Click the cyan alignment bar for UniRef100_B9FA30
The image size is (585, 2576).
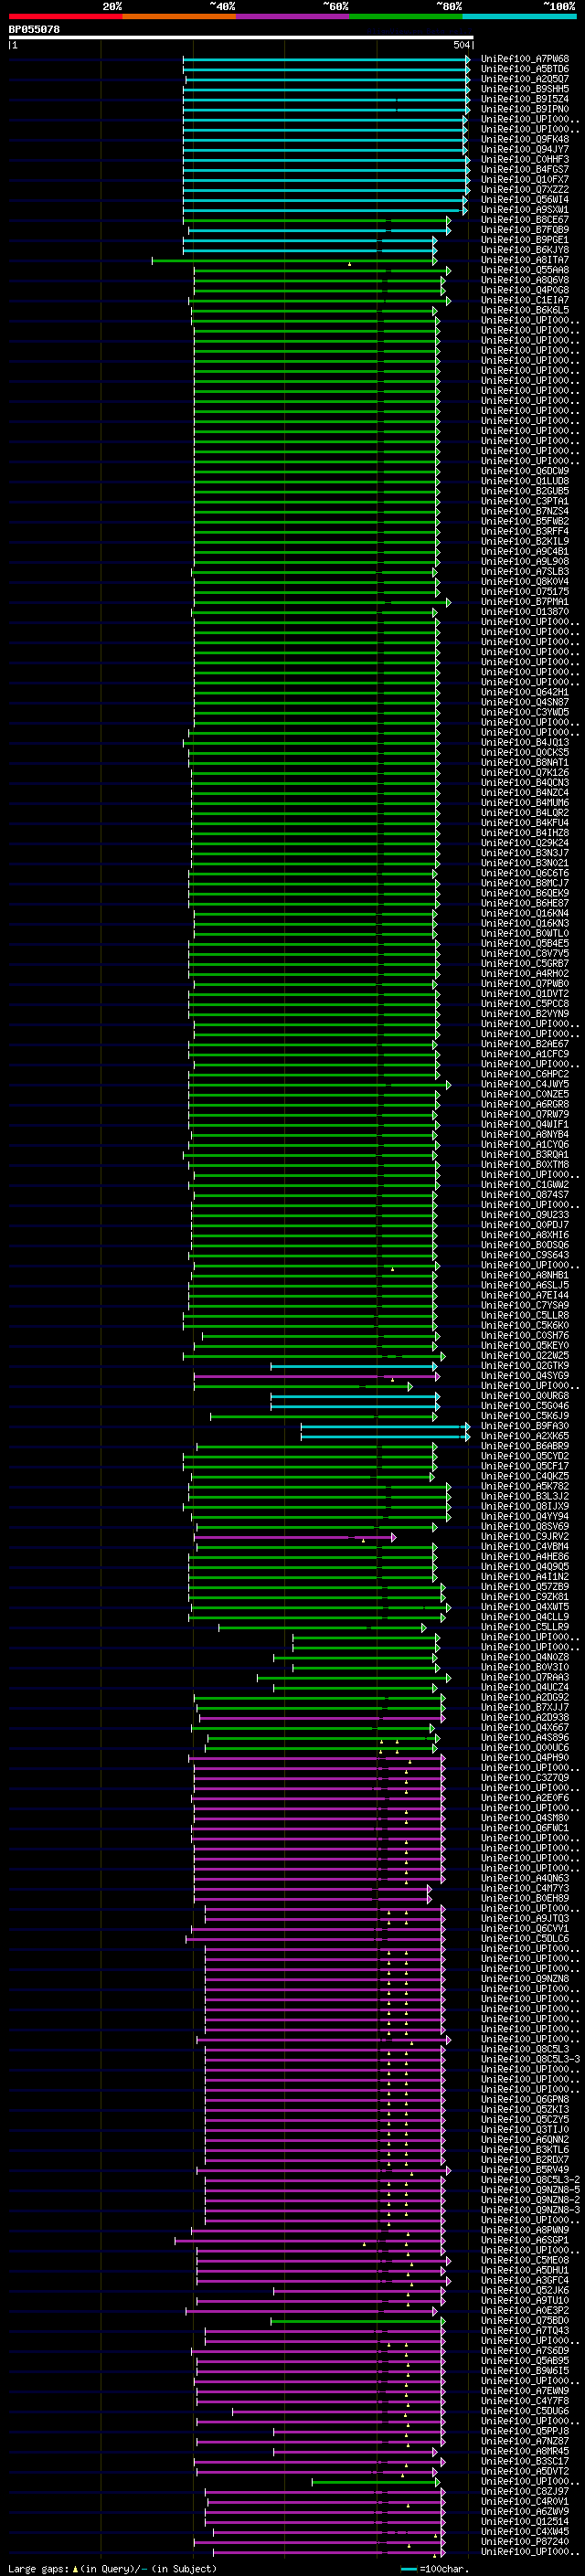click(386, 1426)
